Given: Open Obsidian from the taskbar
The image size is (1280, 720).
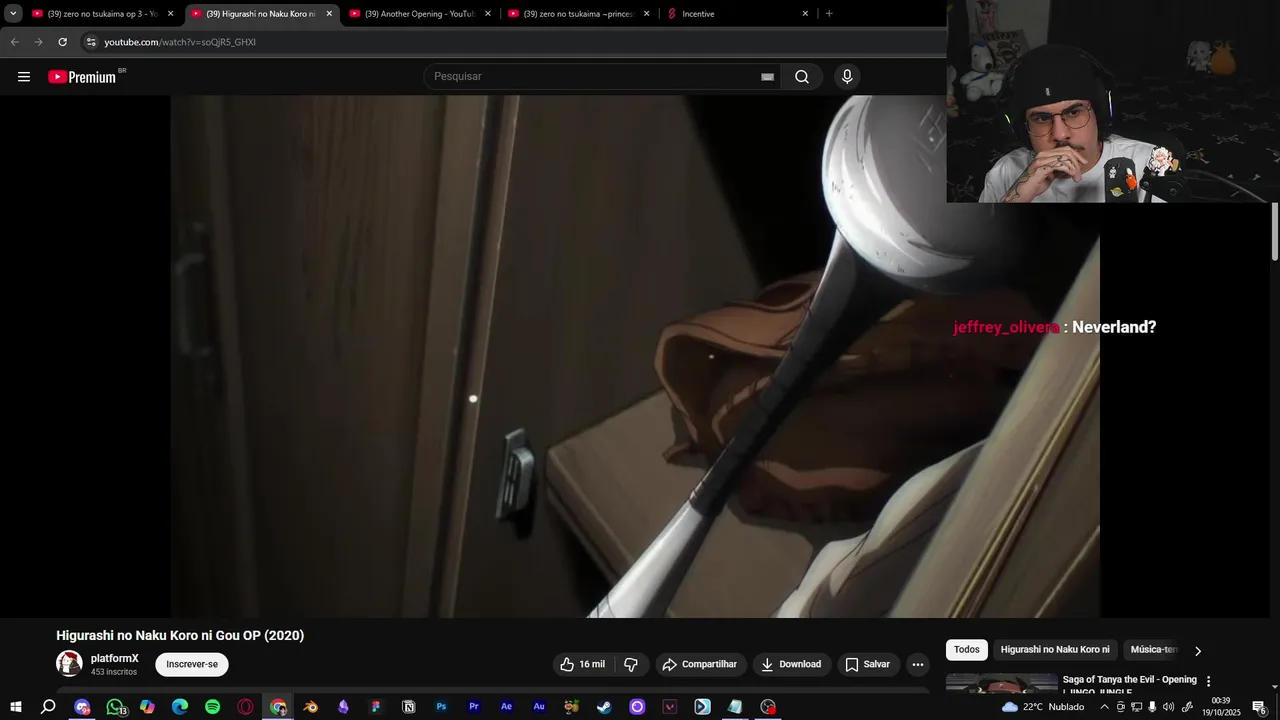Looking at the screenshot, I should pyautogui.click(x=343, y=707).
